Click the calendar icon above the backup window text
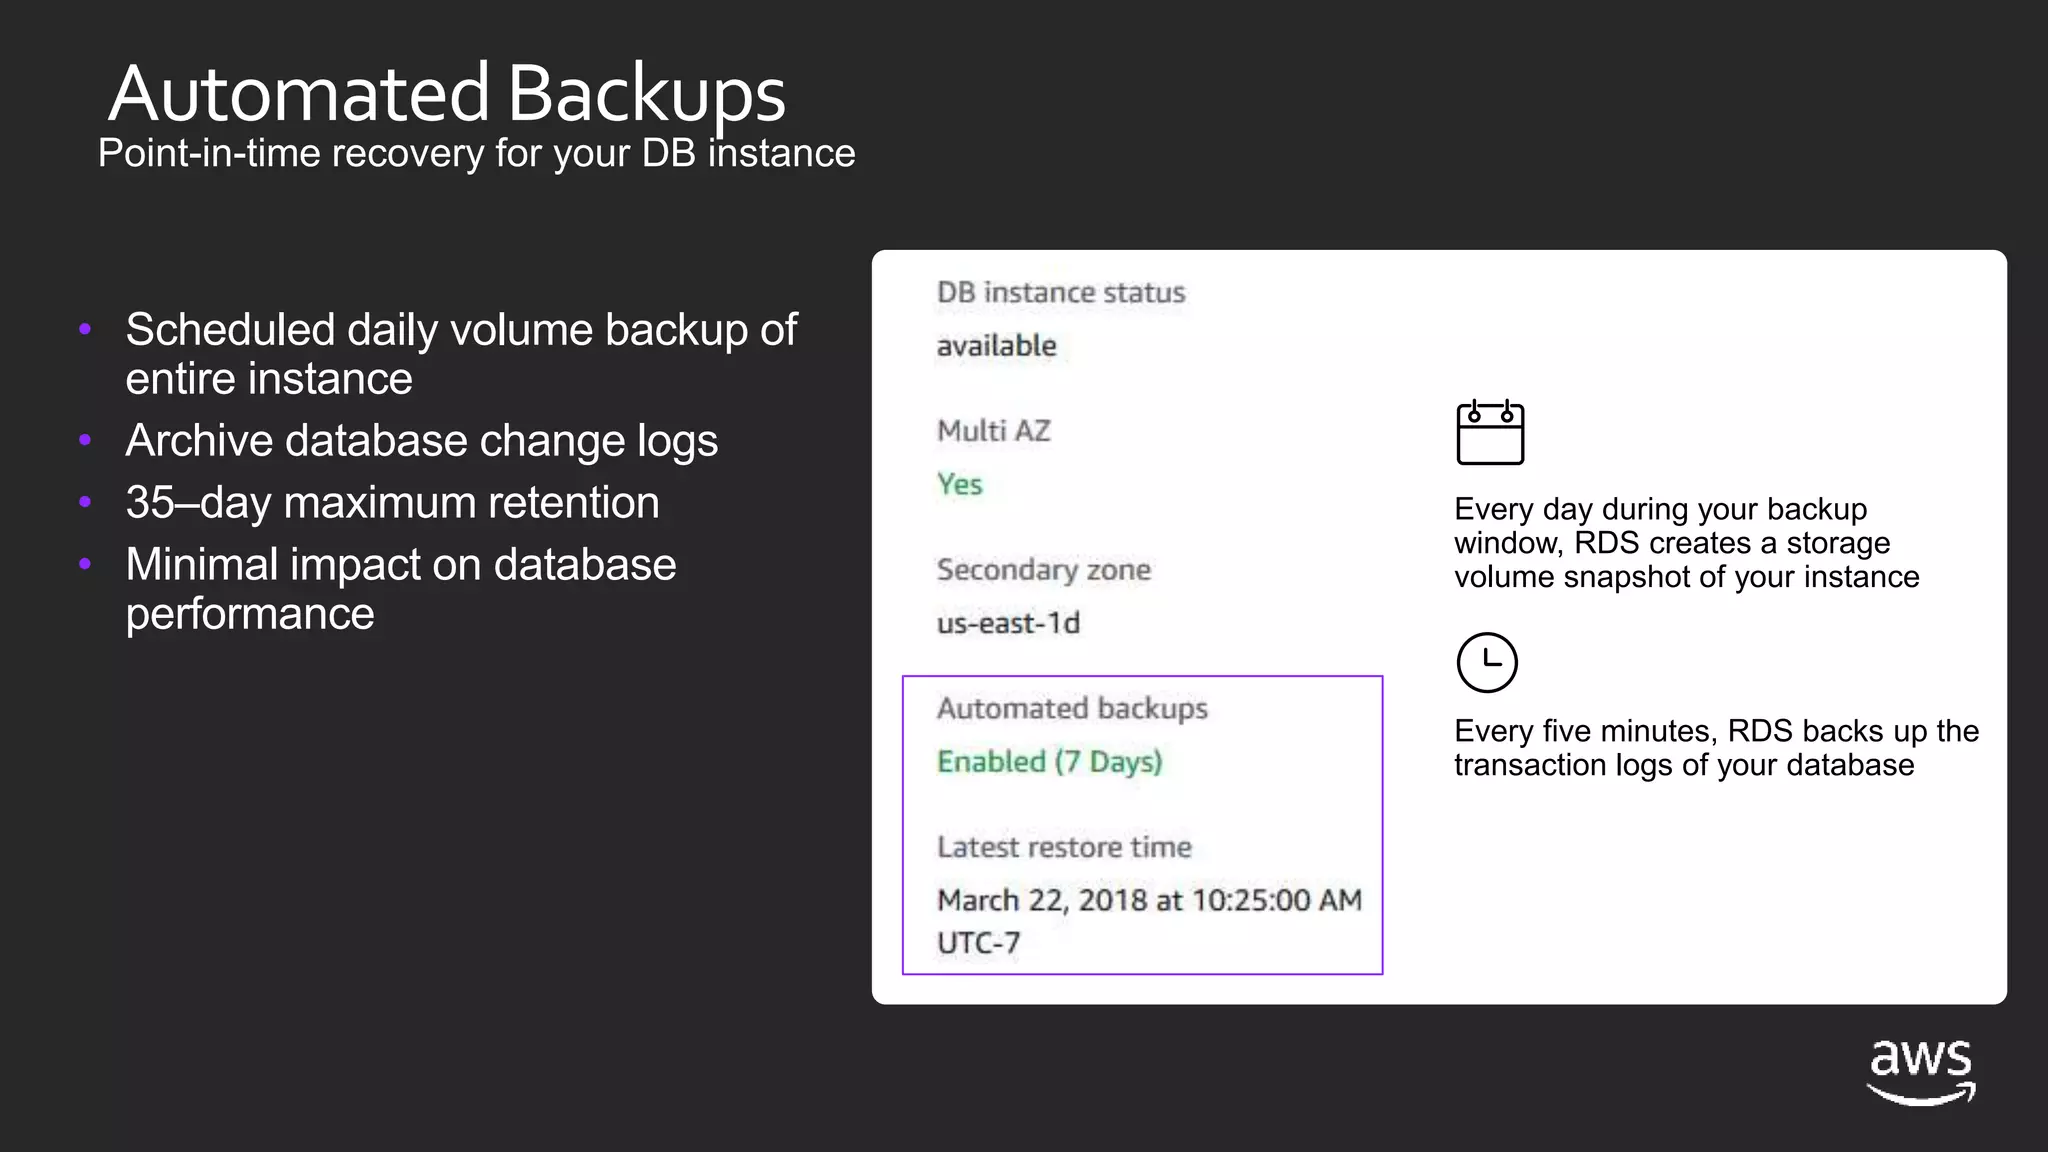The image size is (2048, 1152). point(1490,432)
